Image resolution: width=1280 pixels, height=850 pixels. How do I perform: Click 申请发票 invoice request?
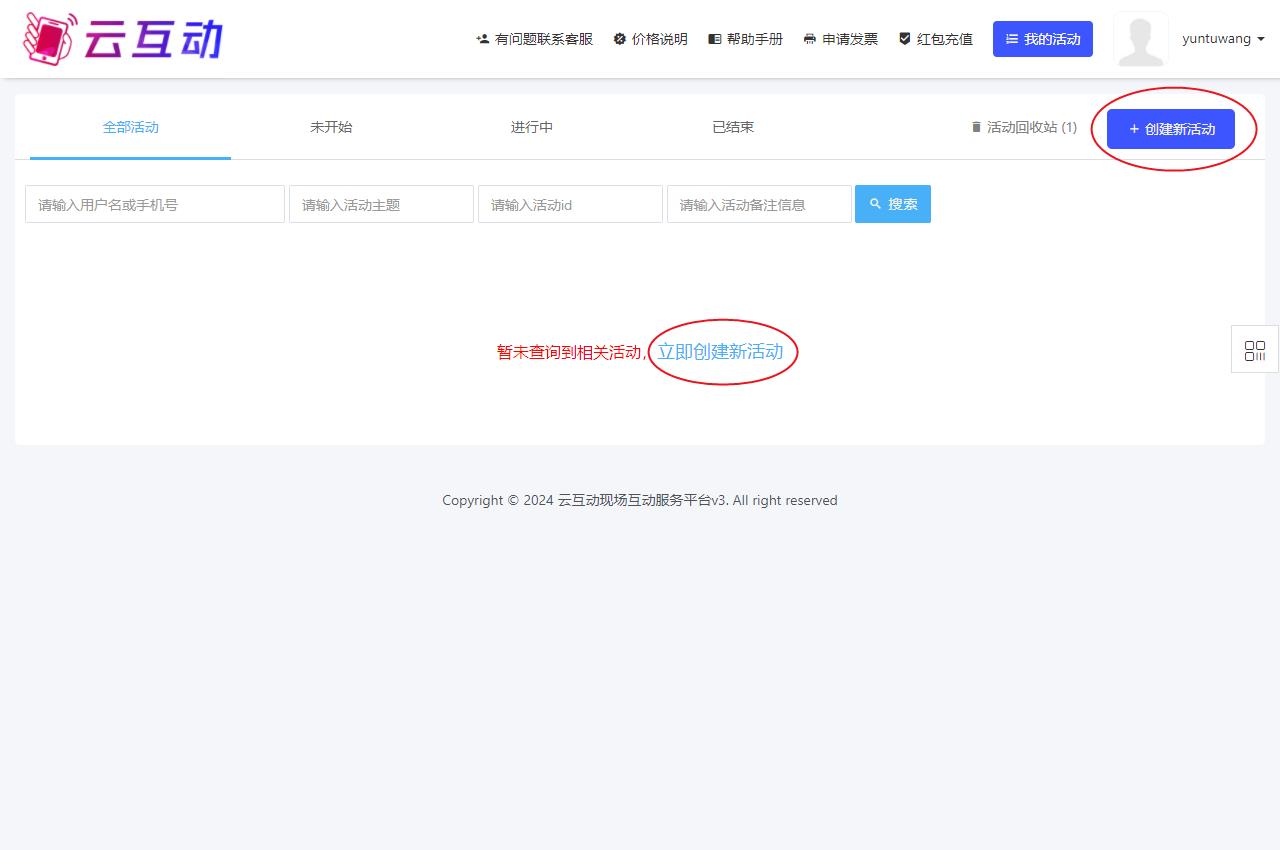point(840,39)
